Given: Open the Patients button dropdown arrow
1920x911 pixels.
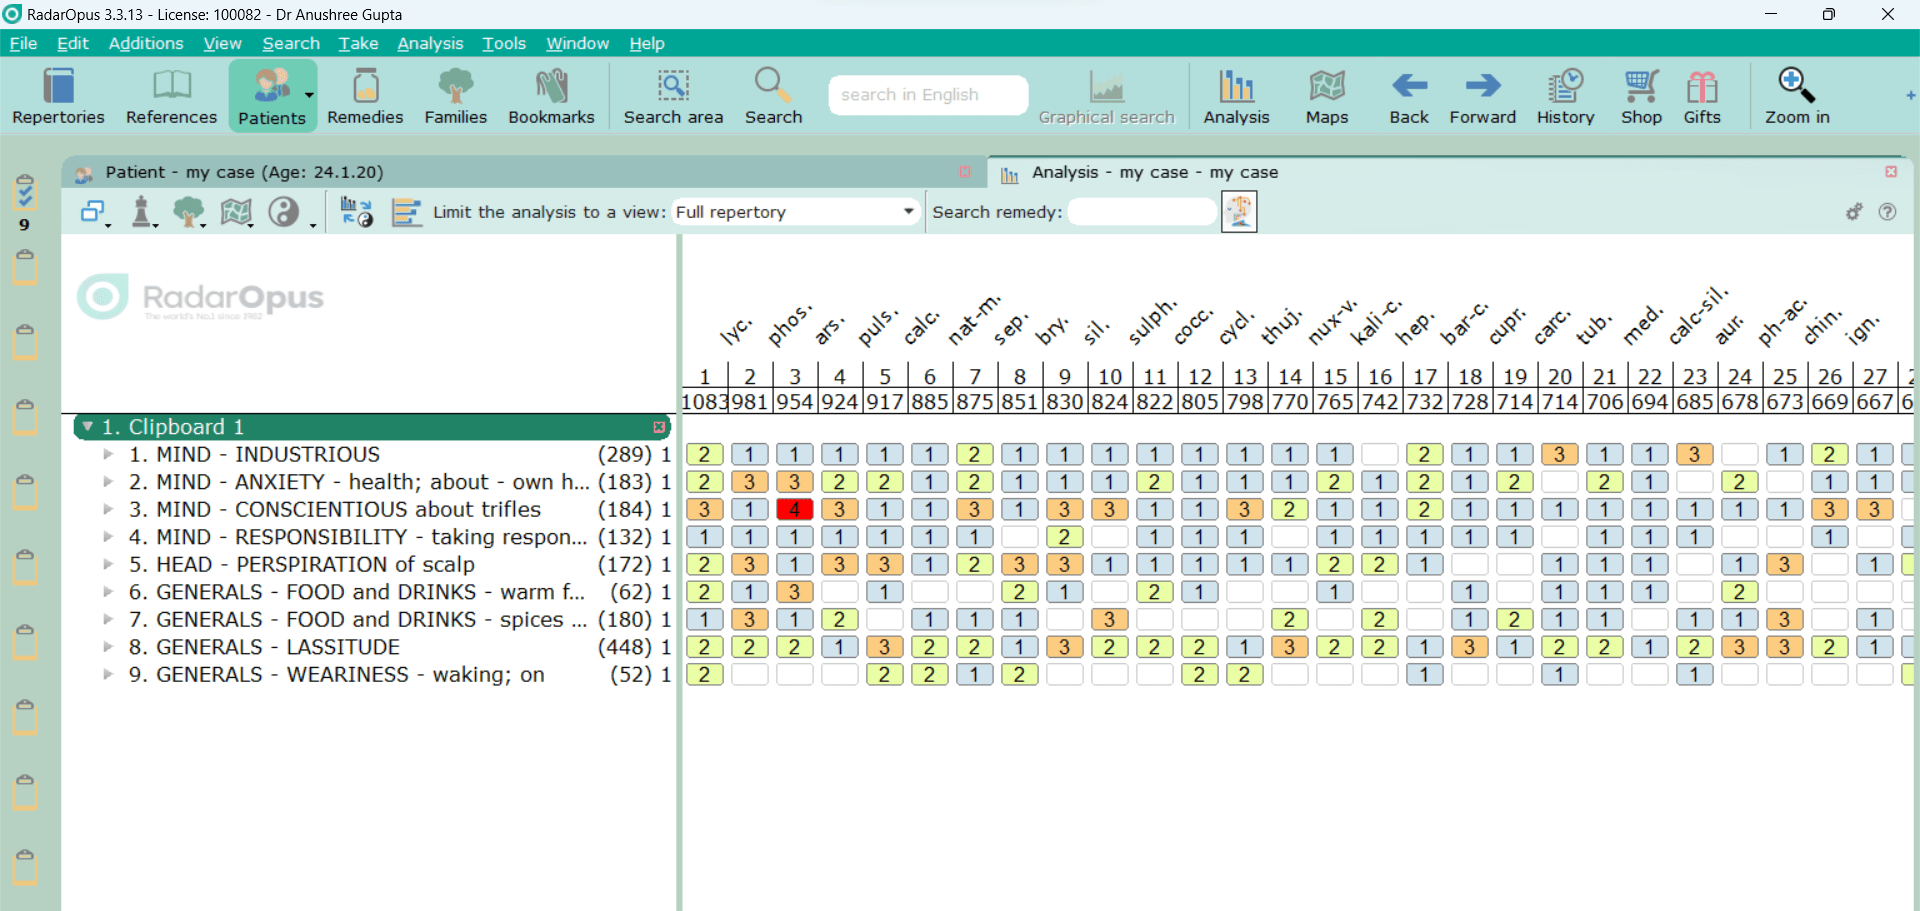Looking at the screenshot, I should pyautogui.click(x=309, y=96).
